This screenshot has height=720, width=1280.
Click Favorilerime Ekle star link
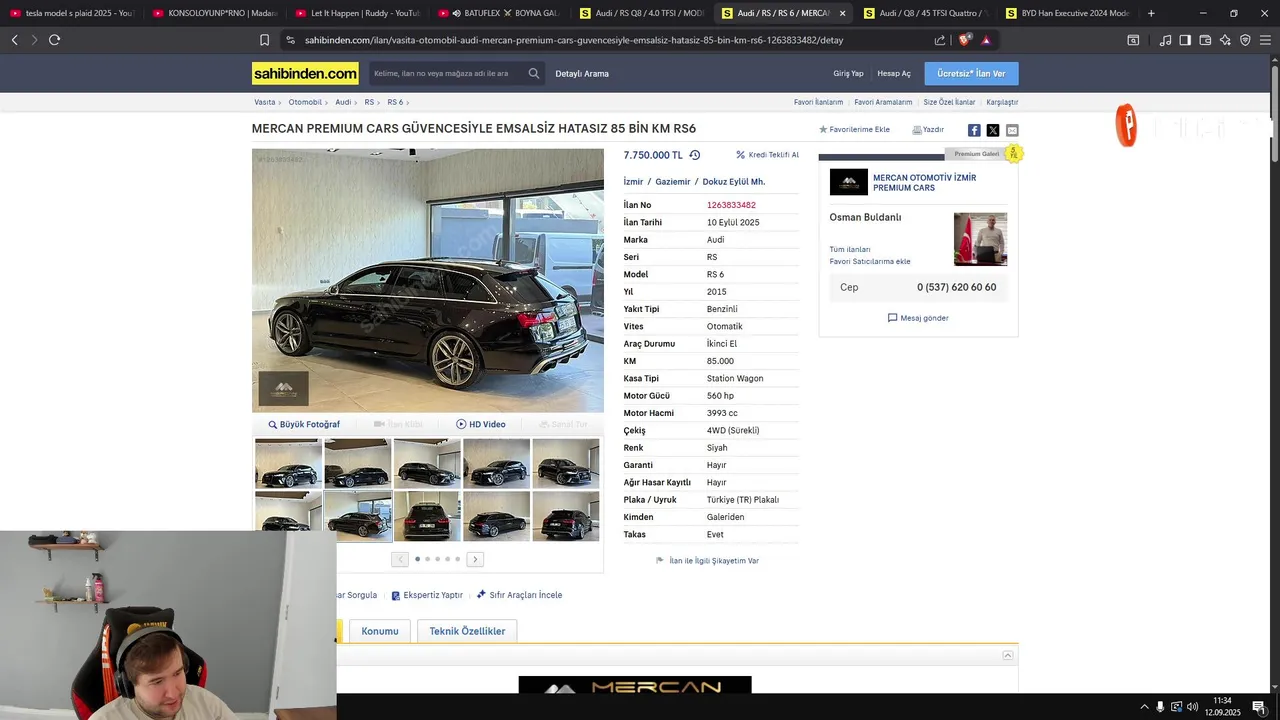855,130
